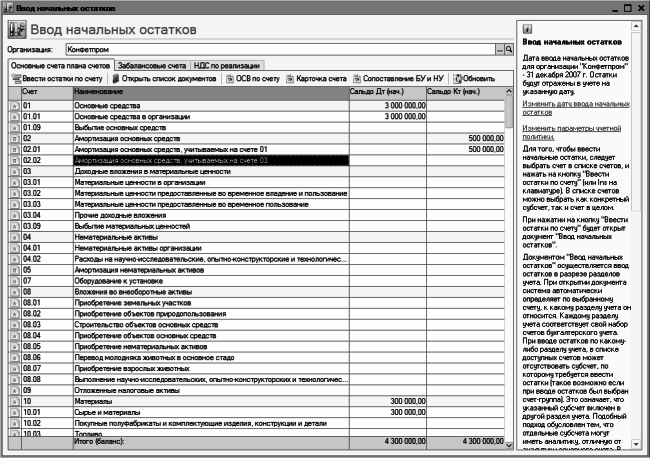This screenshot has width=650, height=458.
Task: Click the 'Сальдо Дт (нач.)' column header
Action: point(387,92)
